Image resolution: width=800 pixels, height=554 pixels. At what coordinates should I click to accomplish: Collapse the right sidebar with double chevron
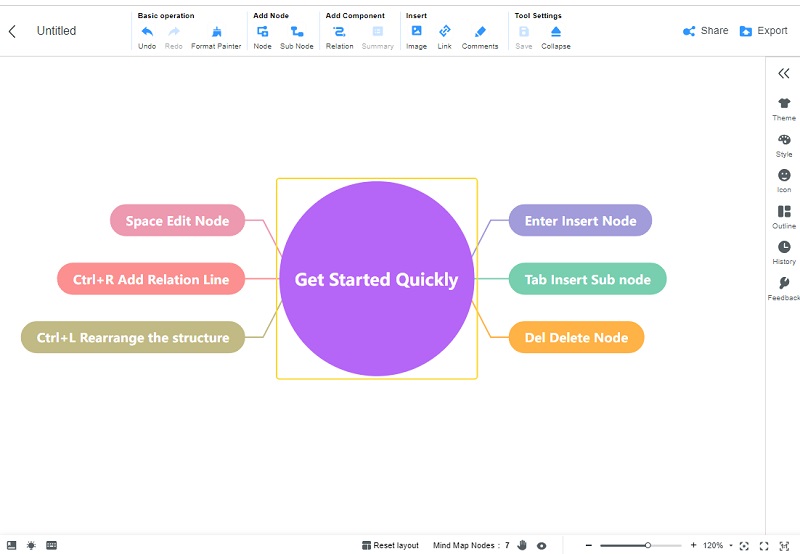pos(784,73)
